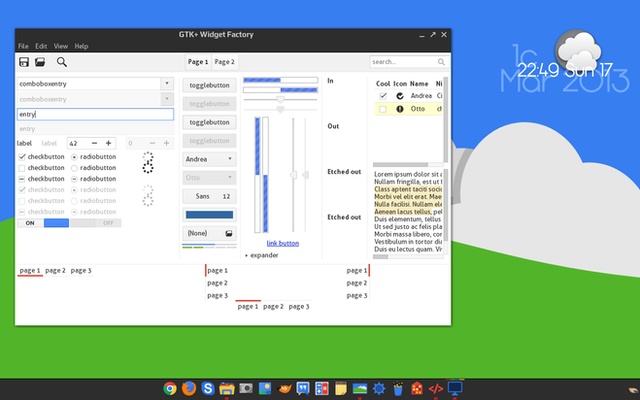This screenshot has width=640, height=400.
Task: Open the red-blue switches tweak dock icon
Action: click(322, 388)
